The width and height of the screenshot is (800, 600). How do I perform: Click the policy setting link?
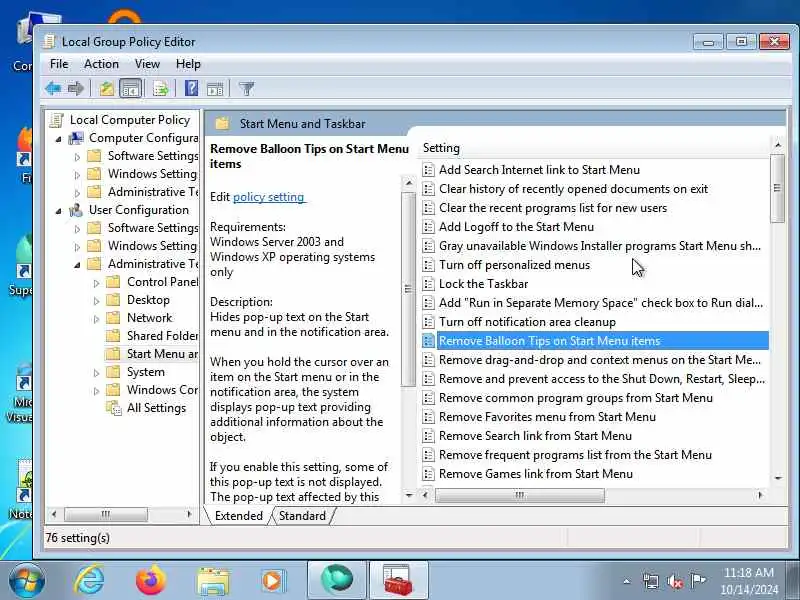268,197
